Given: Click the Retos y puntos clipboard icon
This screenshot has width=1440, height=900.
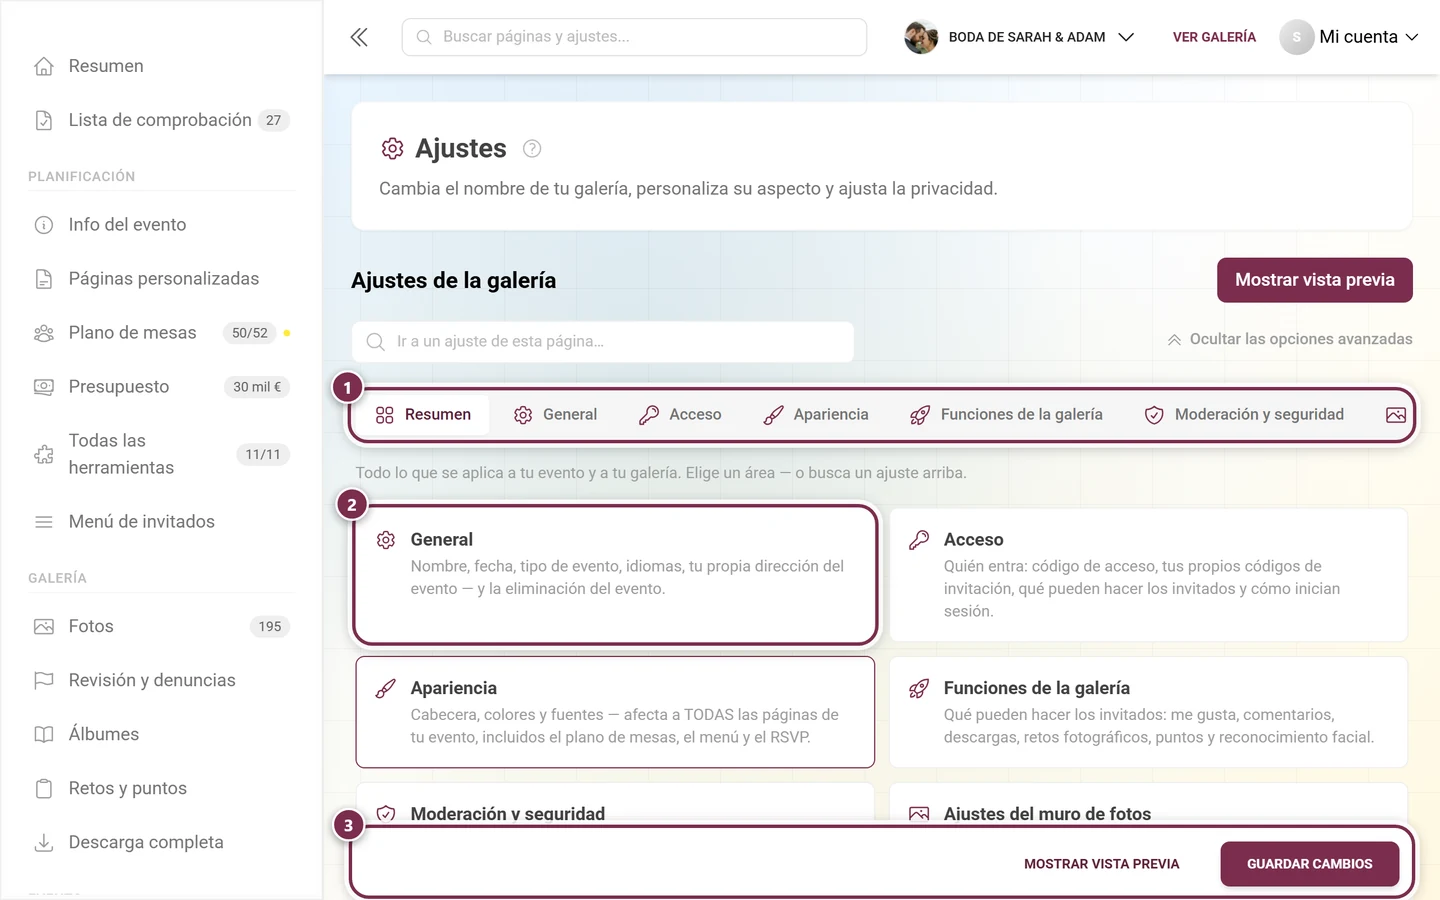Looking at the screenshot, I should pos(44,789).
